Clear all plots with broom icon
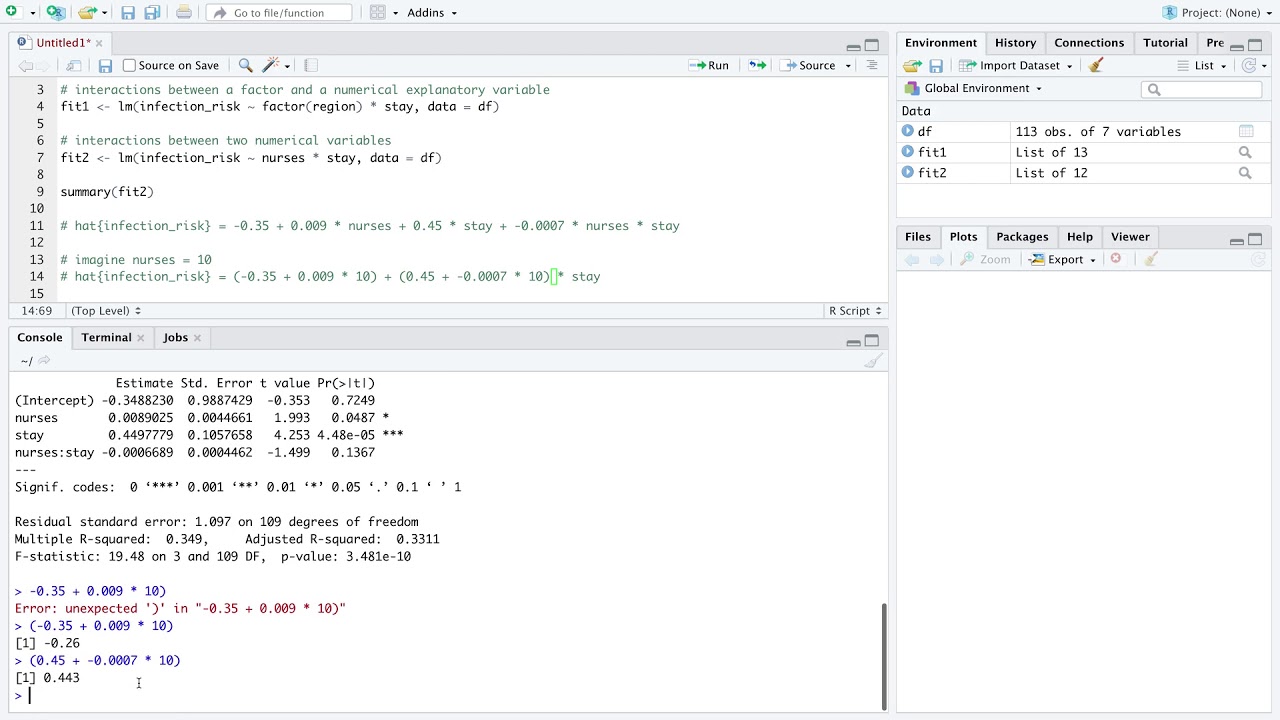Screen dimensions: 1280x720 pyautogui.click(x=1151, y=259)
